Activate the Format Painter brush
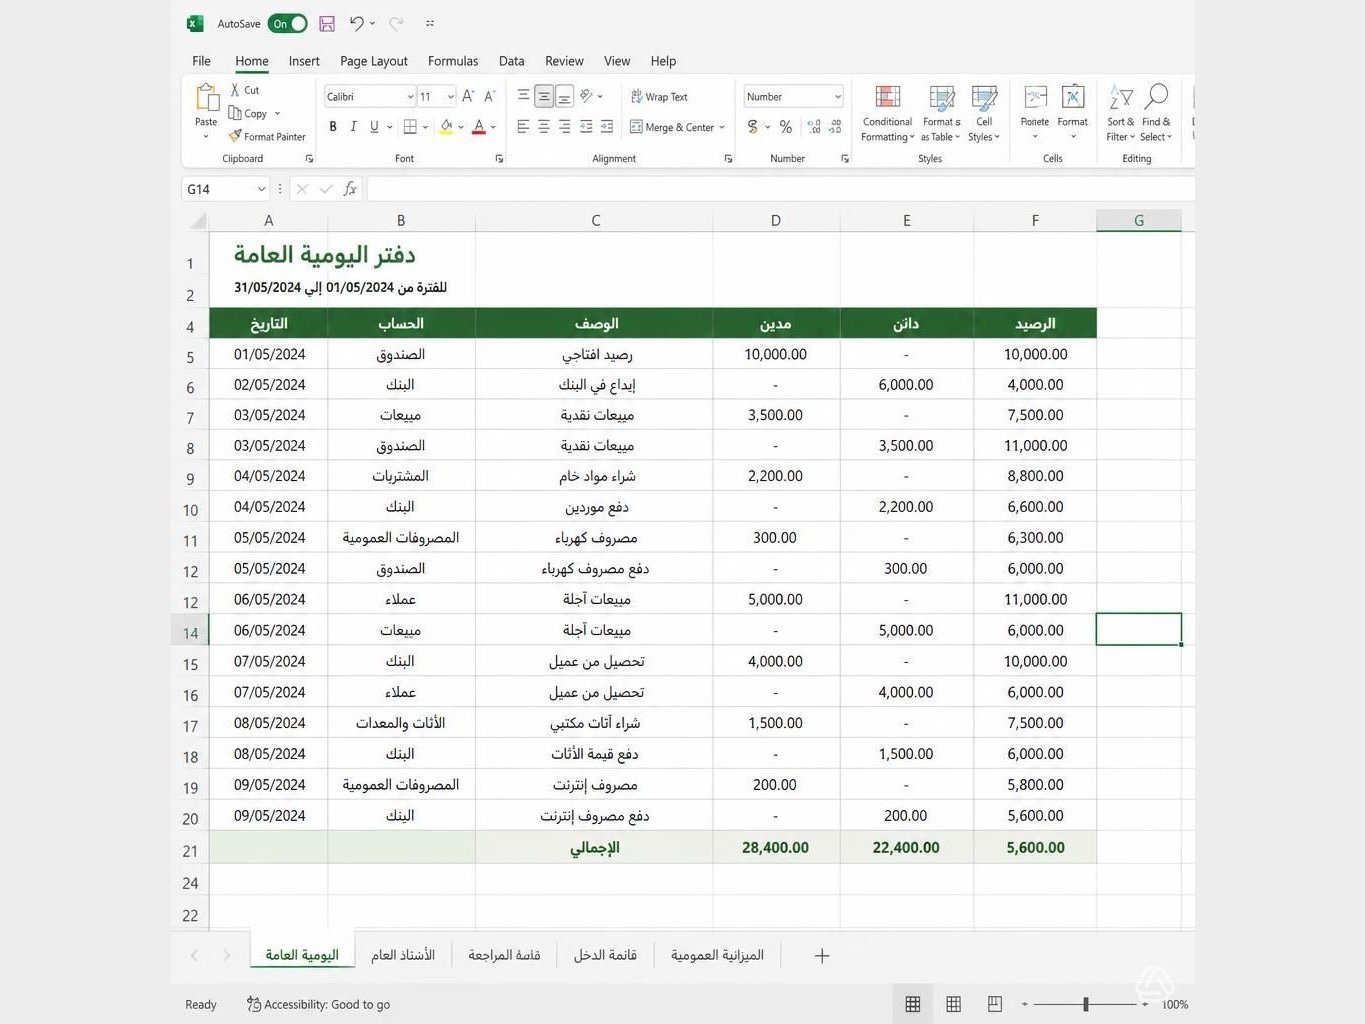 tap(235, 136)
